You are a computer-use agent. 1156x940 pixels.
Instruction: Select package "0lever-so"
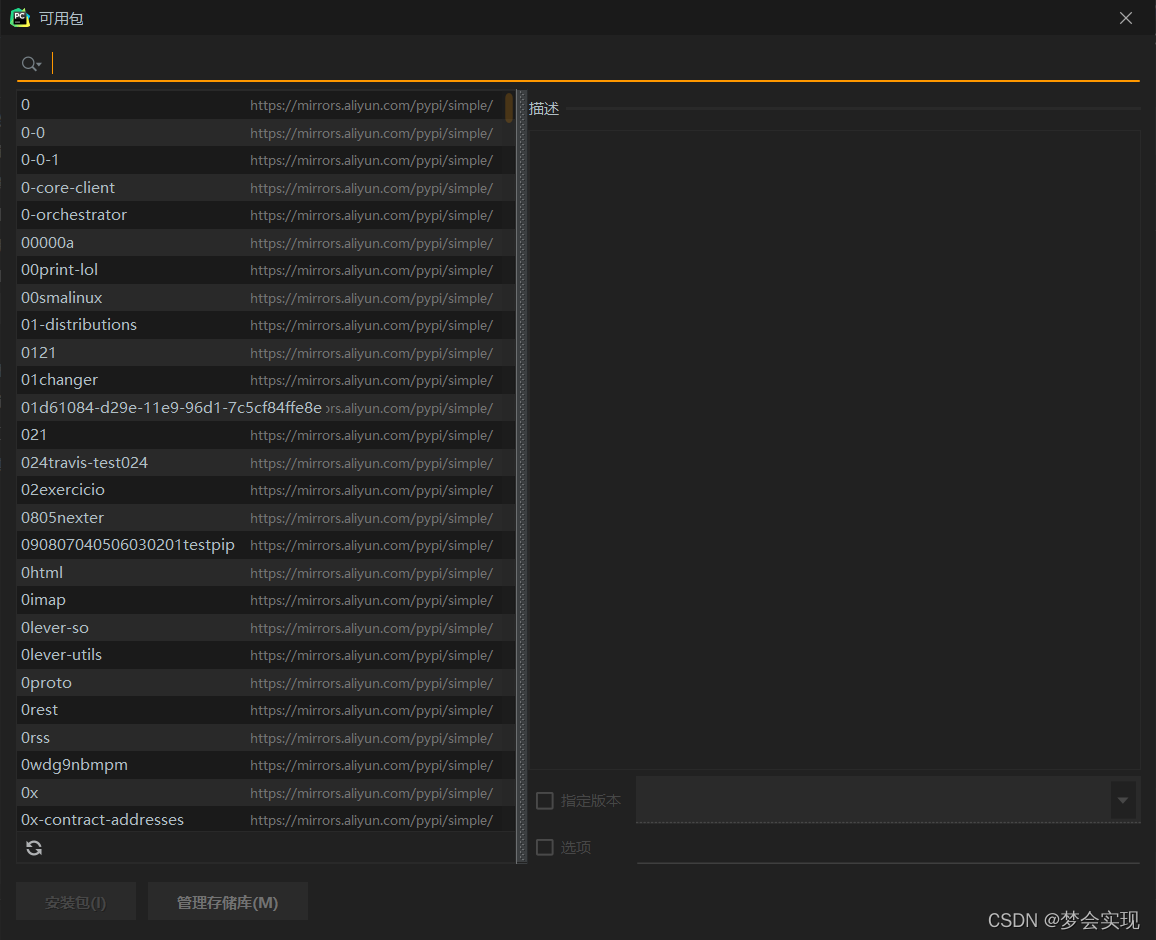265,628
